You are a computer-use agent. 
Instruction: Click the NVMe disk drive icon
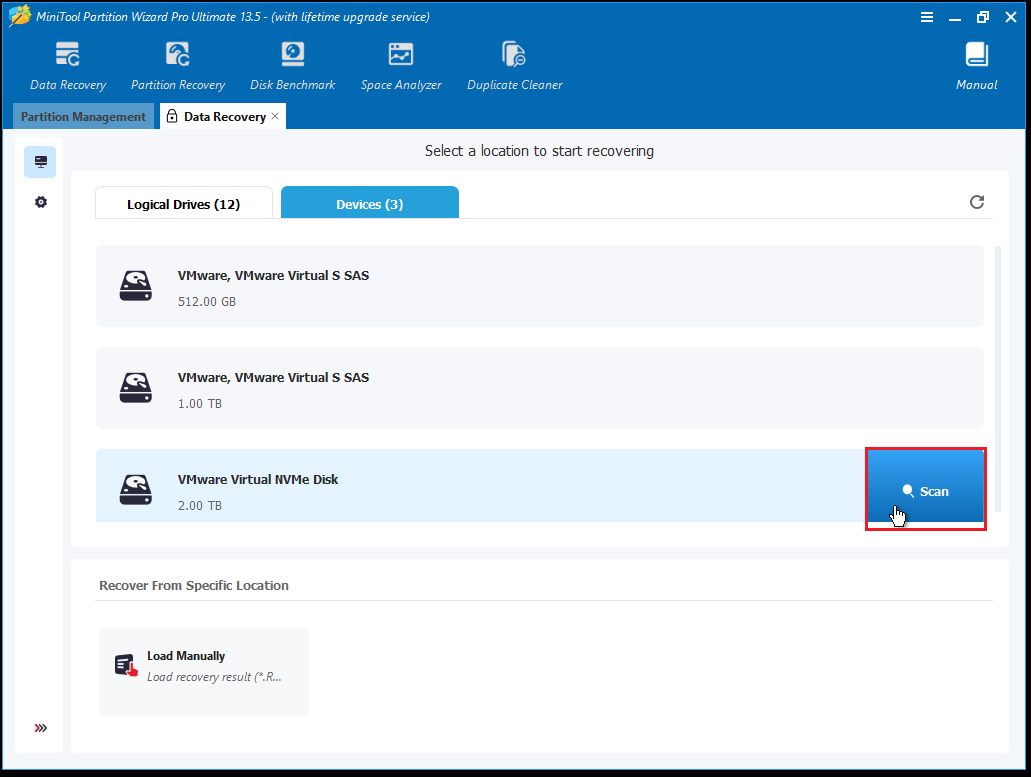(x=135, y=490)
